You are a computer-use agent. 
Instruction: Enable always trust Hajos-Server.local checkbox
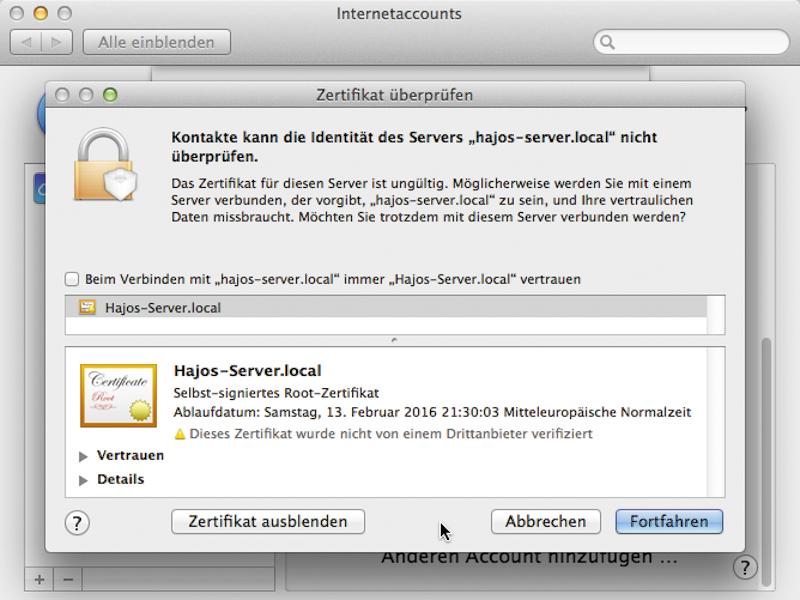click(x=72, y=279)
